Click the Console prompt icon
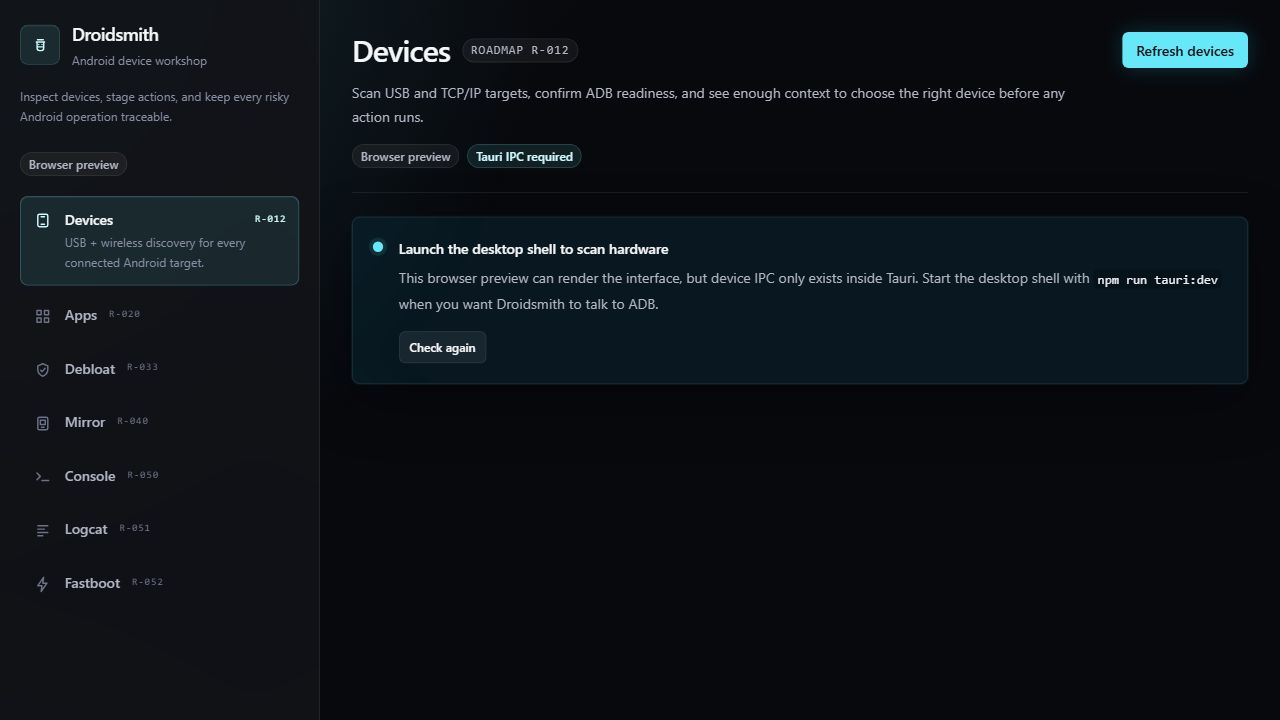Image resolution: width=1280 pixels, height=720 pixels. pyautogui.click(x=43, y=477)
